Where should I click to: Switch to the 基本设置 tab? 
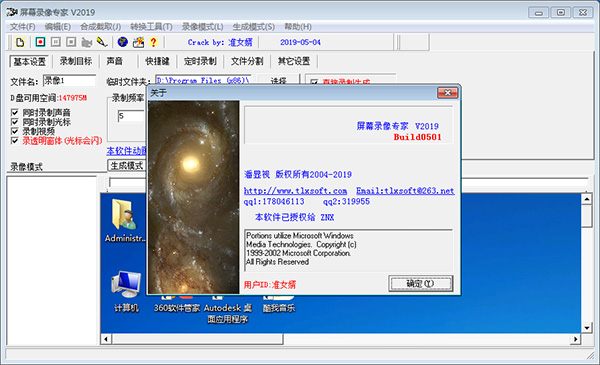pos(29,61)
